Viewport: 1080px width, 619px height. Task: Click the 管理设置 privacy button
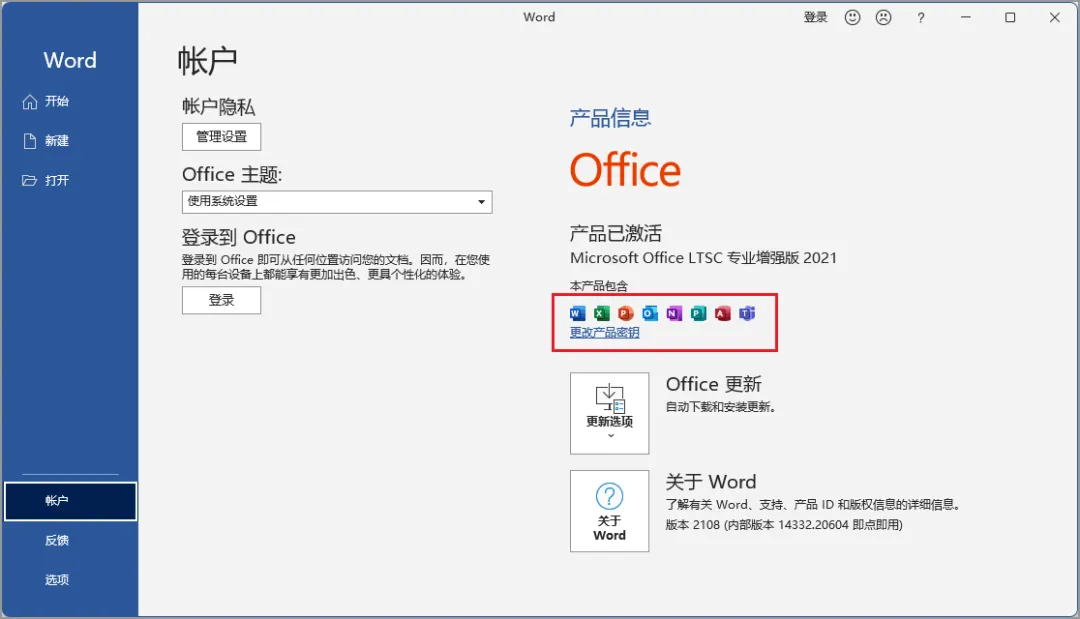coord(221,136)
